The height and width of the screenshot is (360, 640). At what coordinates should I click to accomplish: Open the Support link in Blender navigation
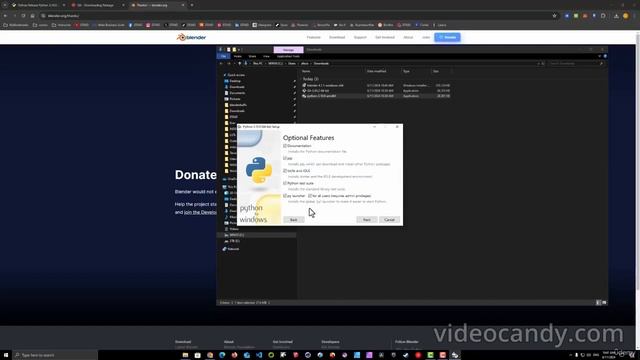(360, 37)
